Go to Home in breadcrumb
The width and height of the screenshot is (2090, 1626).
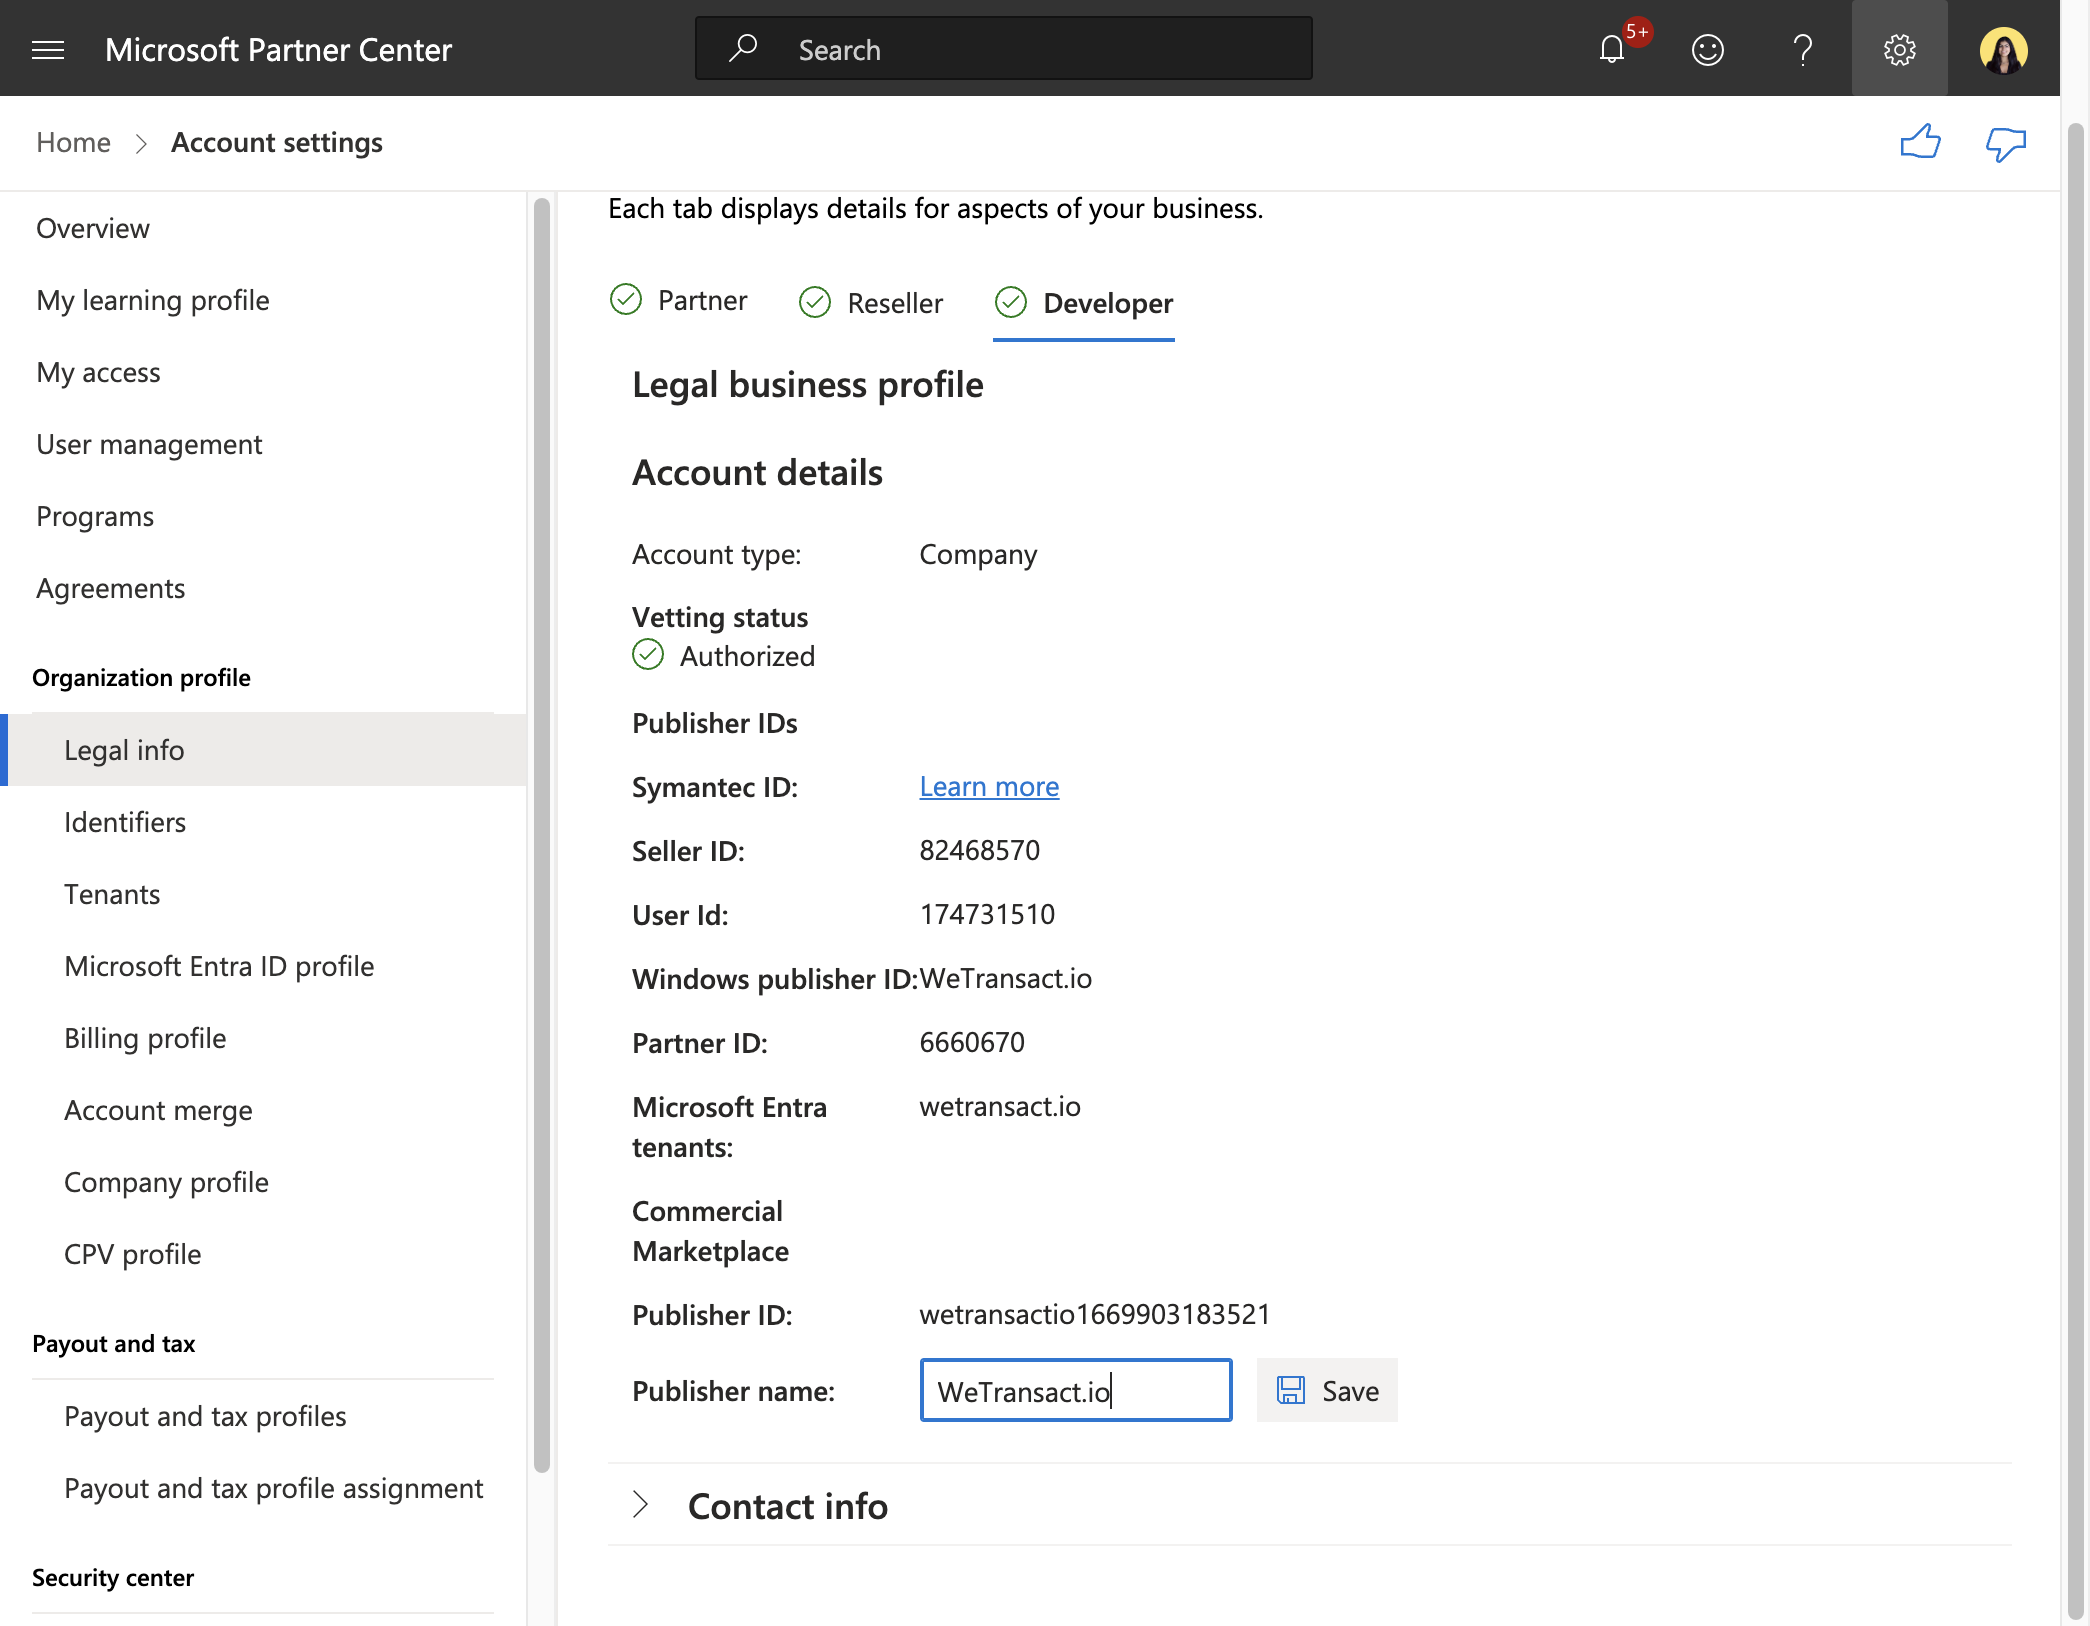[x=73, y=142]
